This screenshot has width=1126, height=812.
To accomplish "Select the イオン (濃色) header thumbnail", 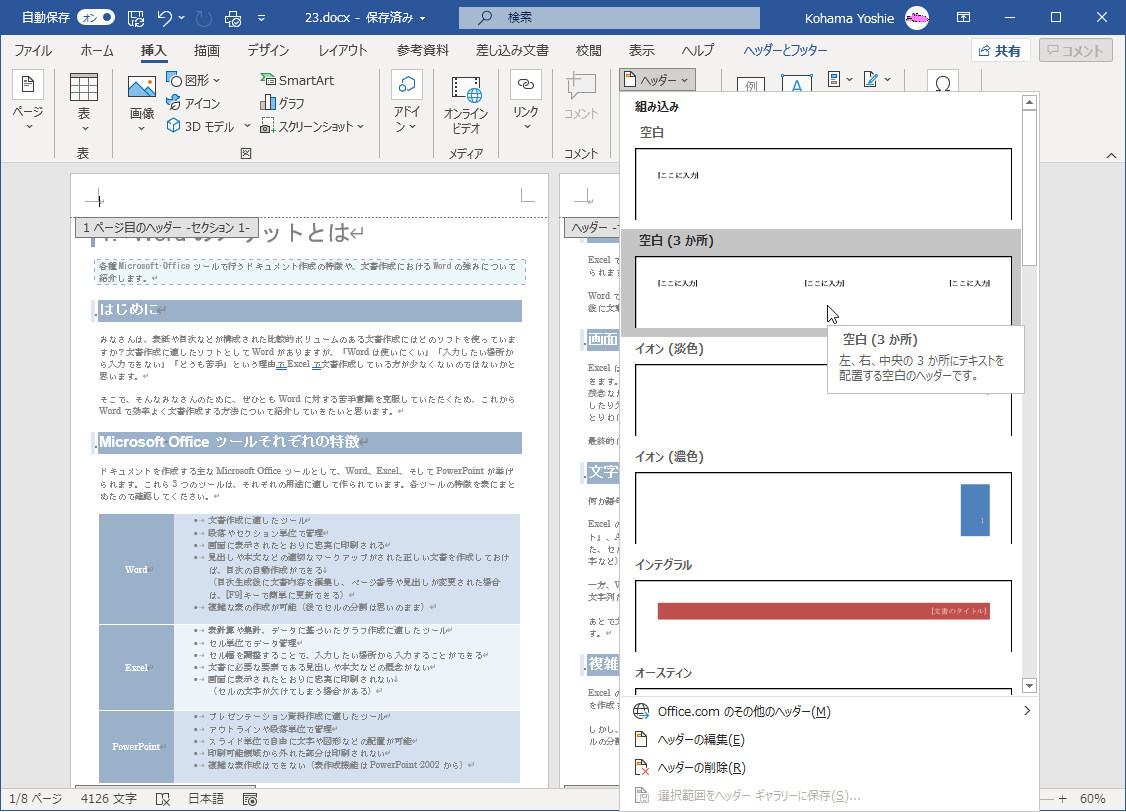I will (823, 508).
